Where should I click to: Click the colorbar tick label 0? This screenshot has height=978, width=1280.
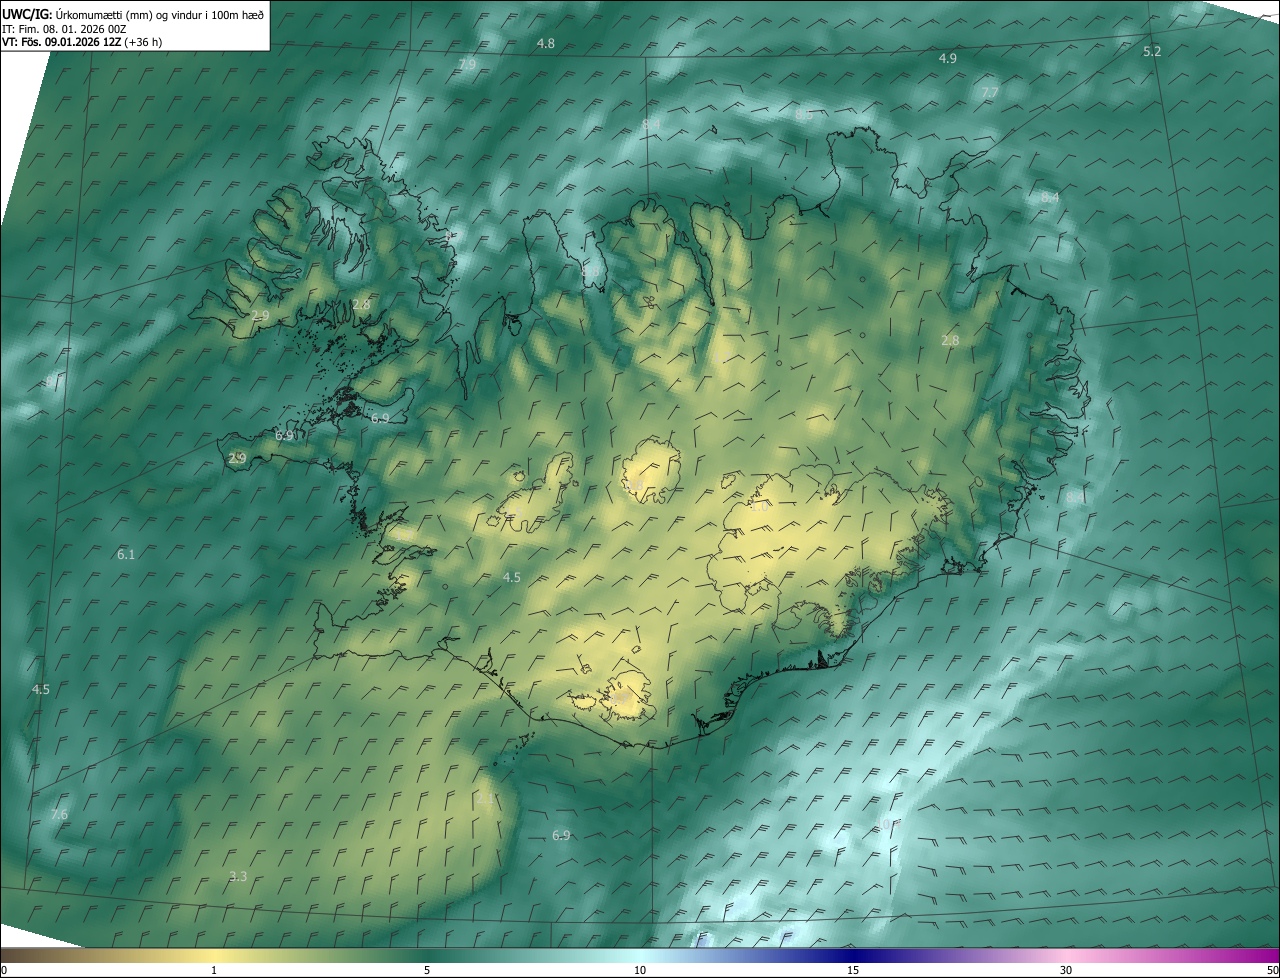pyautogui.click(x=4, y=971)
